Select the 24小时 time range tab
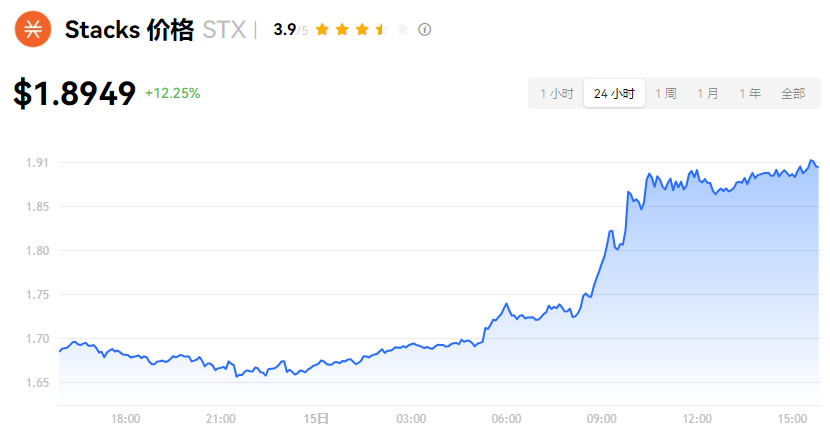830x437 pixels. tap(614, 93)
